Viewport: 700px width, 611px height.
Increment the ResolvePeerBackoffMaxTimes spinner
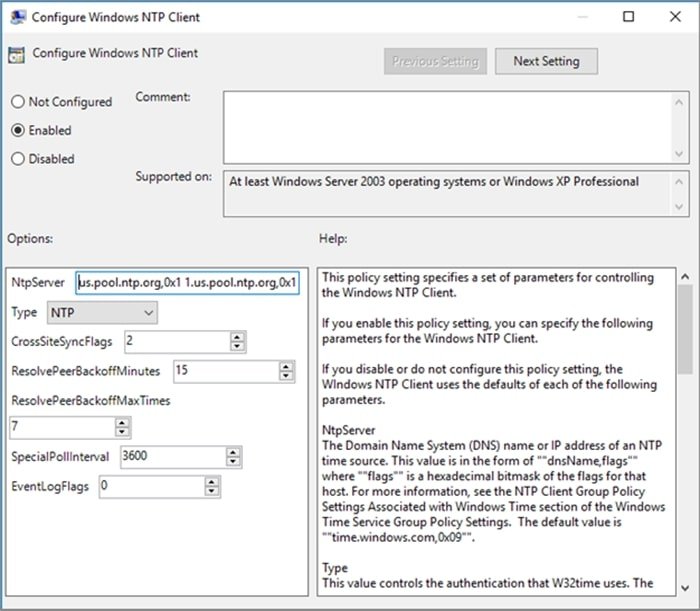(x=122, y=423)
